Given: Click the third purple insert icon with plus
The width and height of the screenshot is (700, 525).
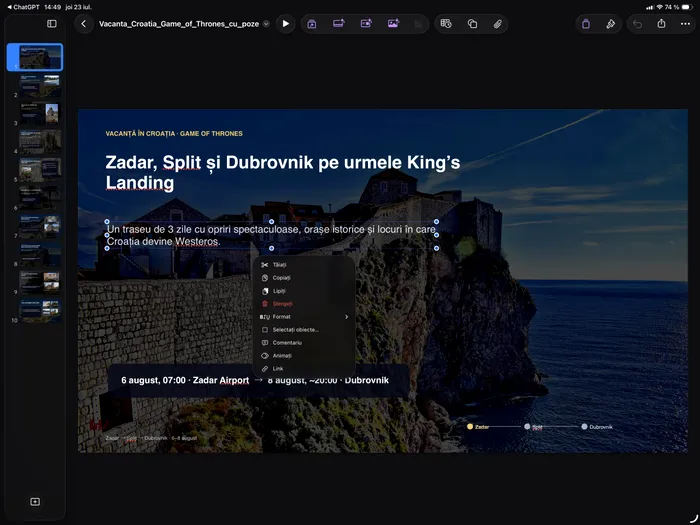Looking at the screenshot, I should [x=366, y=24].
